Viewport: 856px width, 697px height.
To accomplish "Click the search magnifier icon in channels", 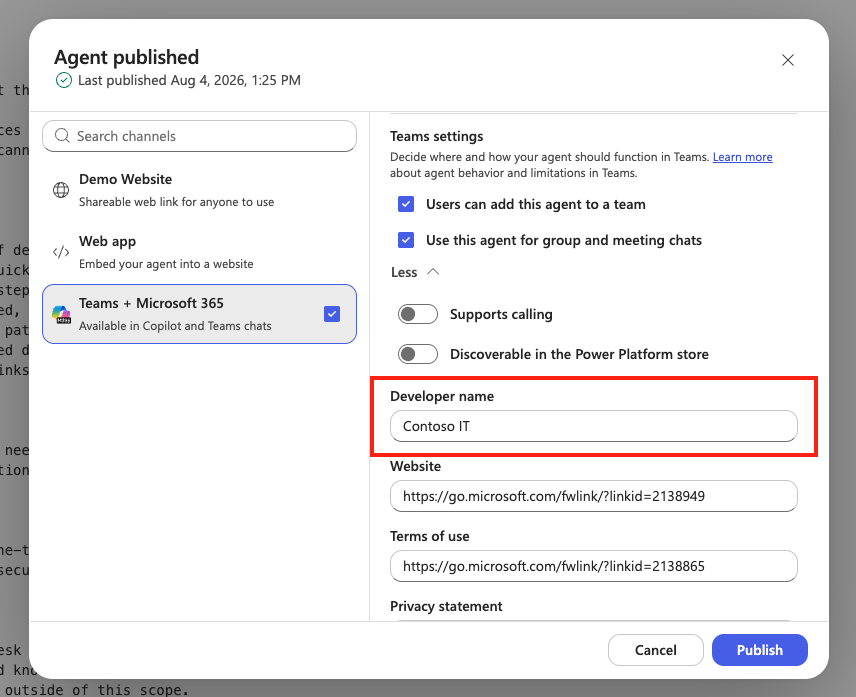I will pyautogui.click(x=62, y=135).
